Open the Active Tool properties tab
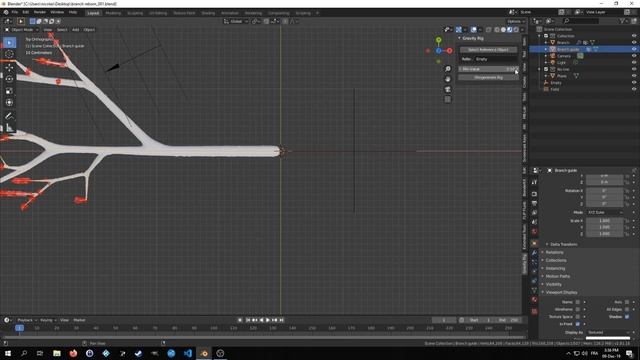Screen dimensions: 640x360 pyautogui.click(x=534, y=182)
